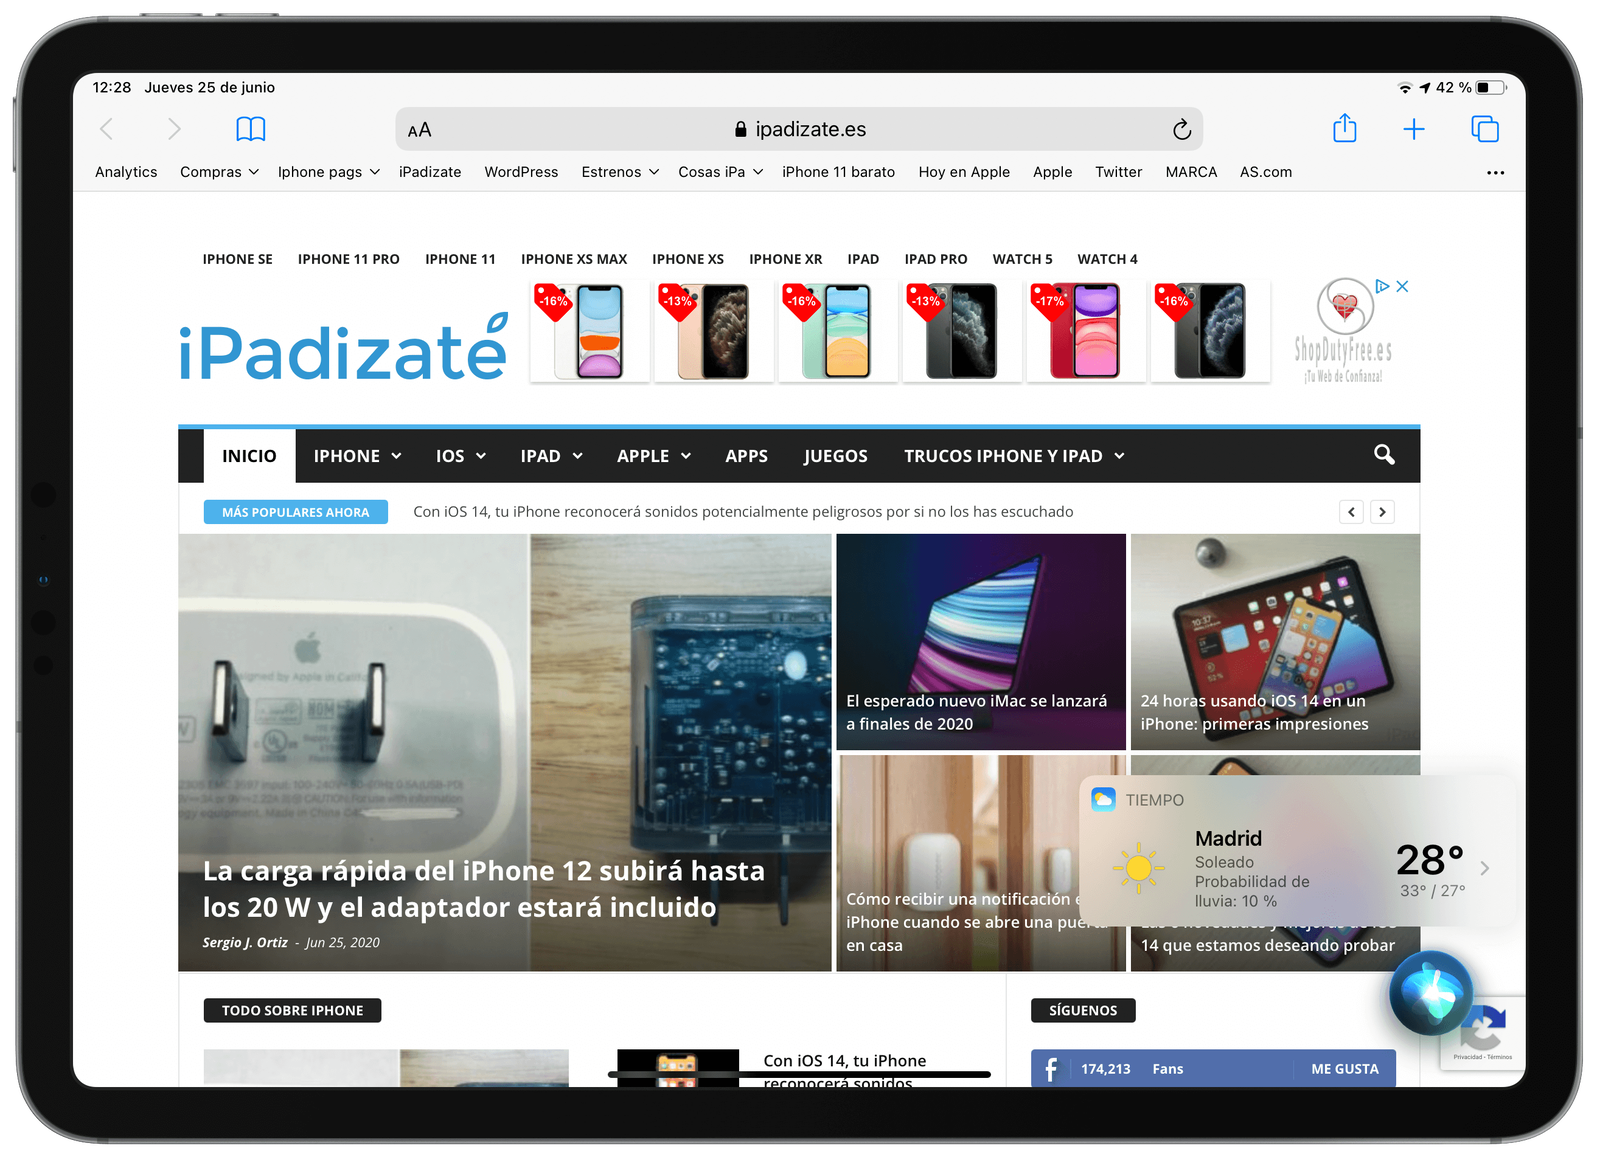1600x1160 pixels.
Task: Open the WordPress bookmark
Action: click(x=521, y=172)
